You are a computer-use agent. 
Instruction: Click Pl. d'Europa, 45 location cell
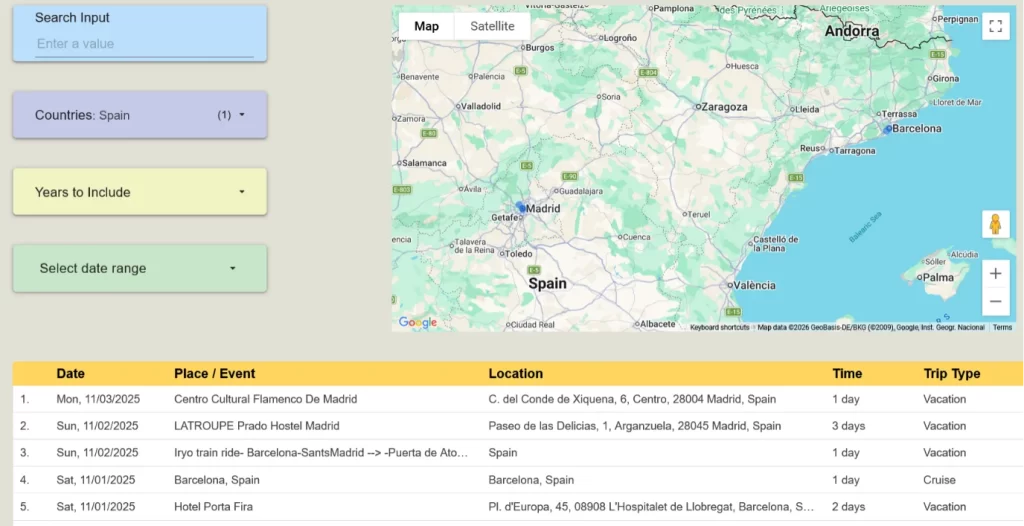click(651, 507)
